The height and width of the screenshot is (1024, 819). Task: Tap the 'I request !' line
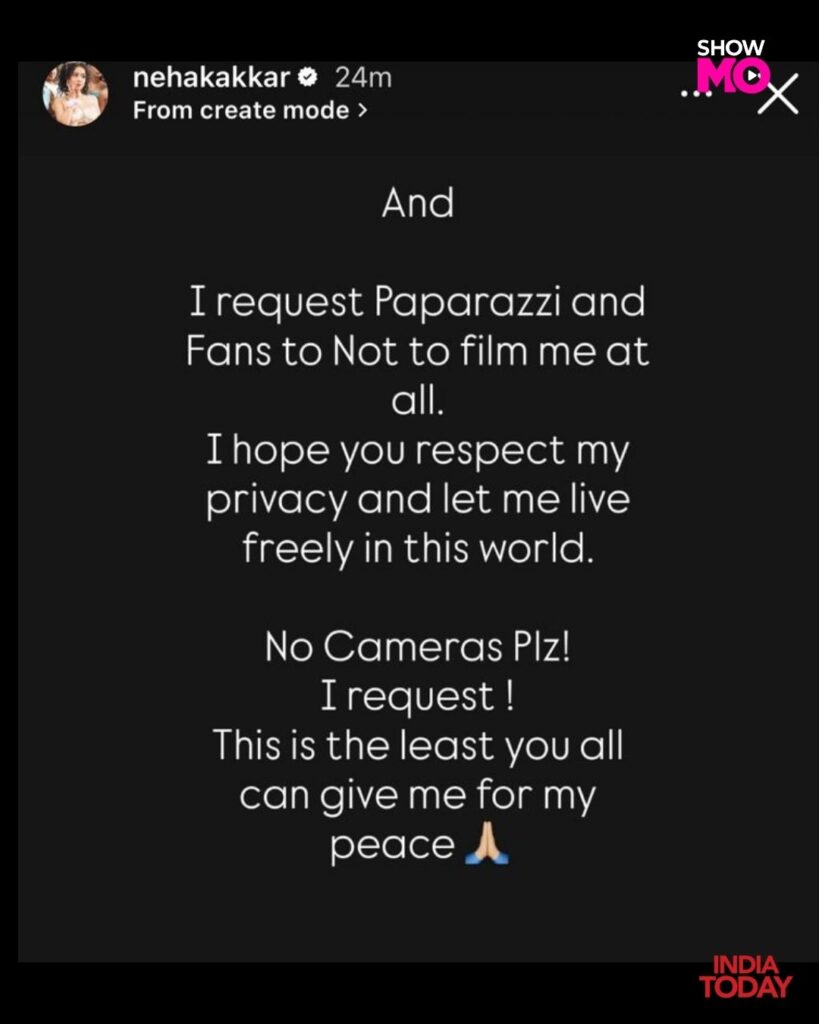[418, 698]
